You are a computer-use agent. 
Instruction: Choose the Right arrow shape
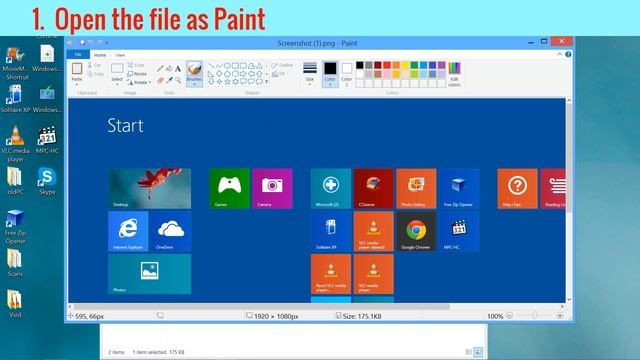[x=243, y=74]
